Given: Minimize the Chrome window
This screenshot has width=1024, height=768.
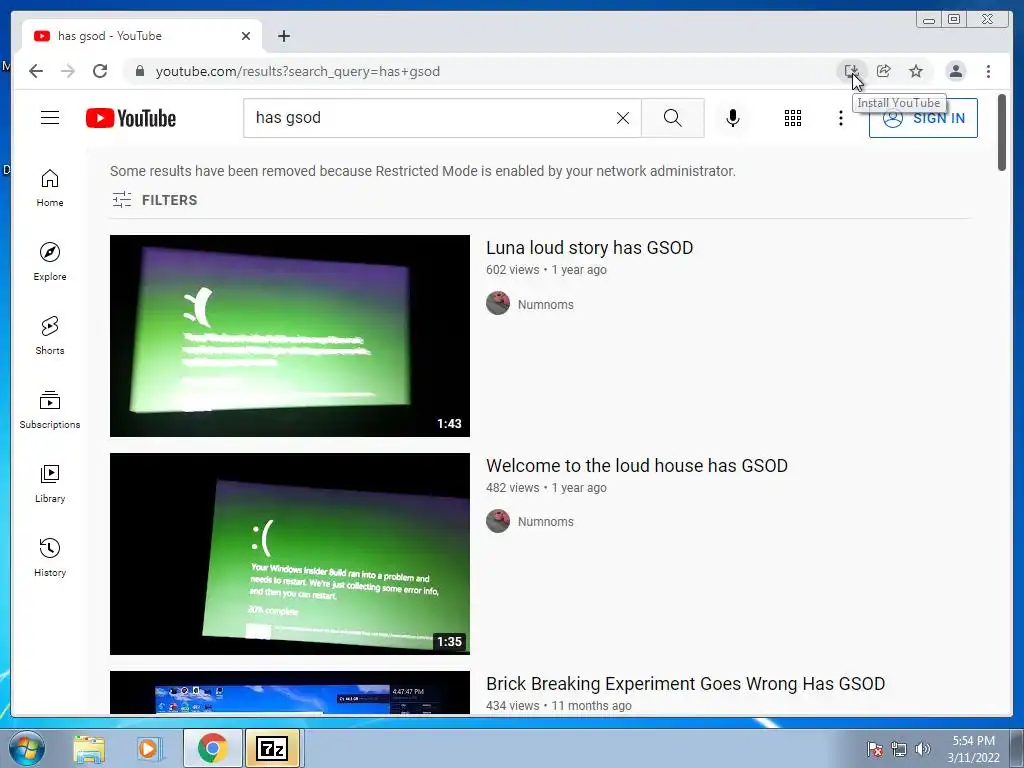Looking at the screenshot, I should point(929,20).
